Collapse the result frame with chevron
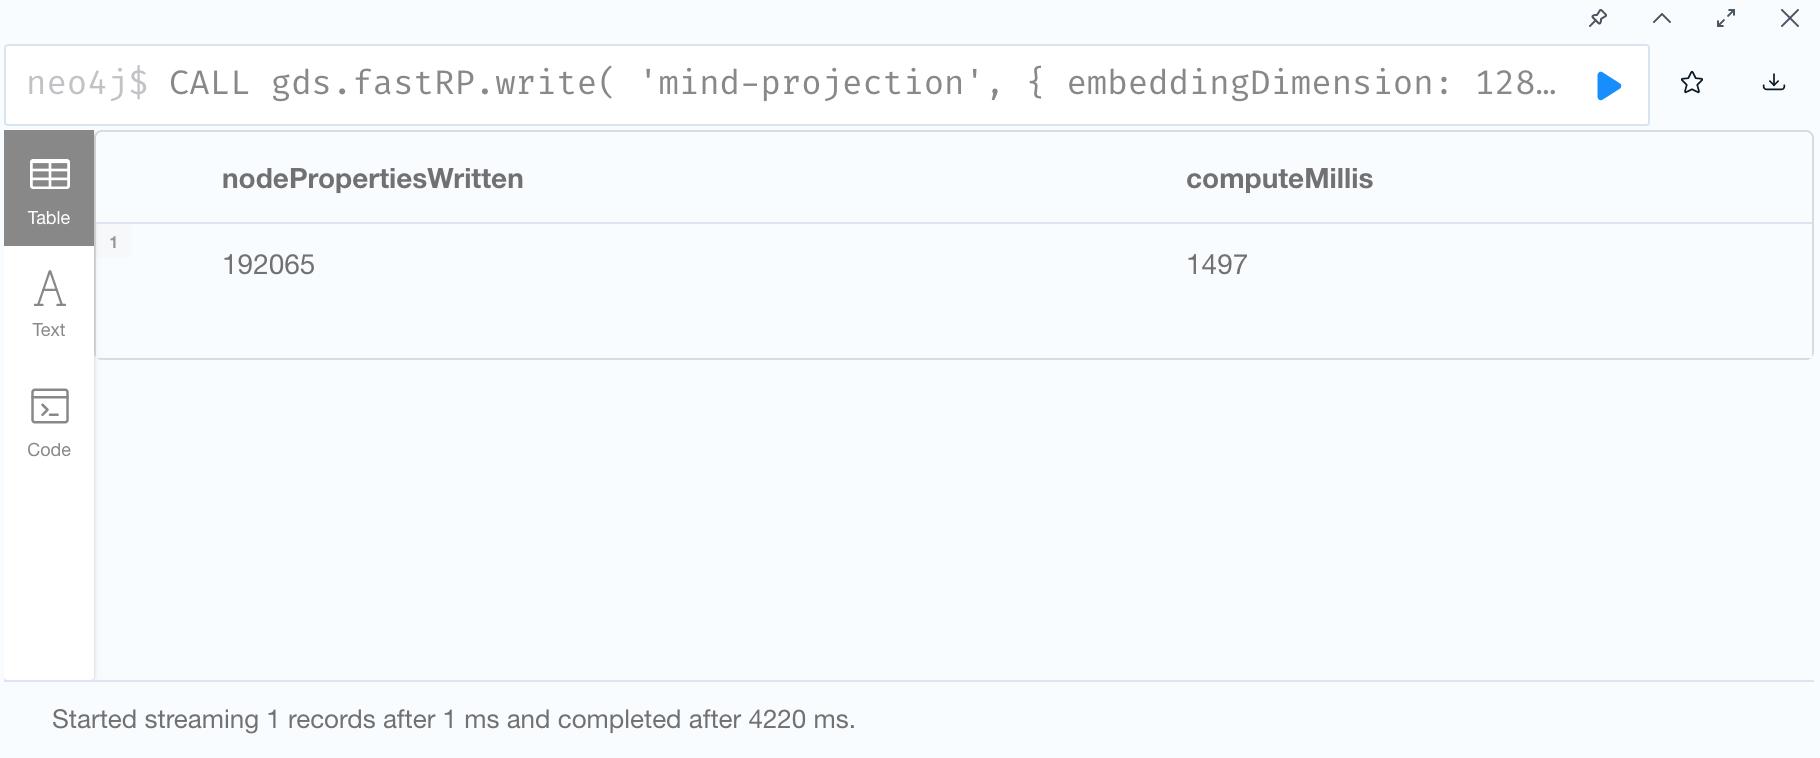Screen dimensions: 1820x758 [1662, 19]
